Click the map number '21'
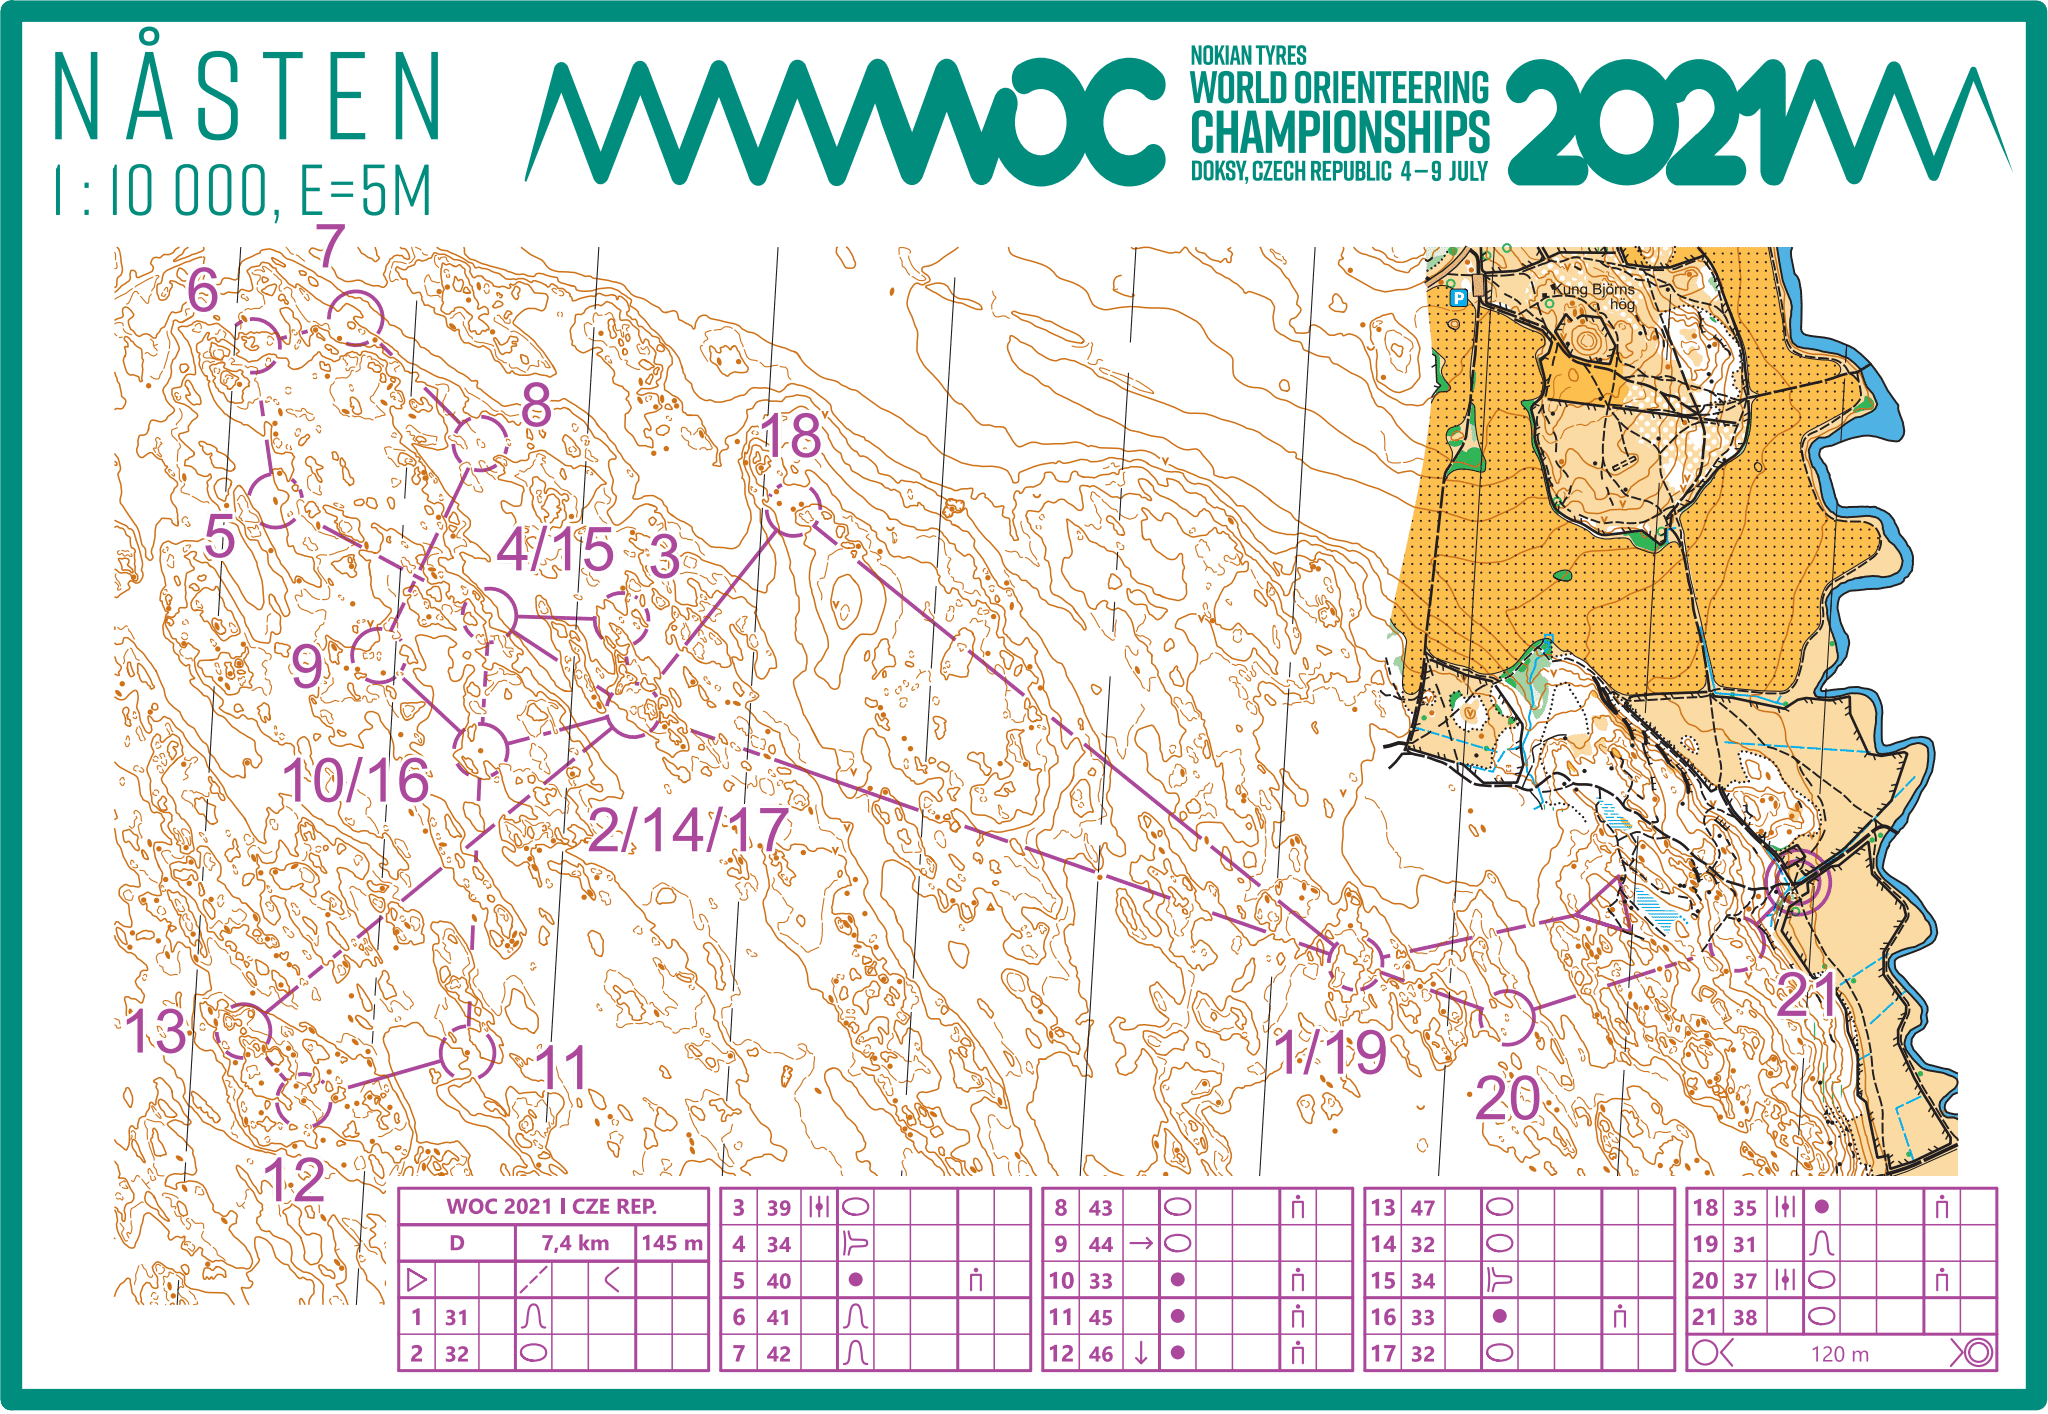Viewport: 2048px width, 1414px height. click(1808, 995)
